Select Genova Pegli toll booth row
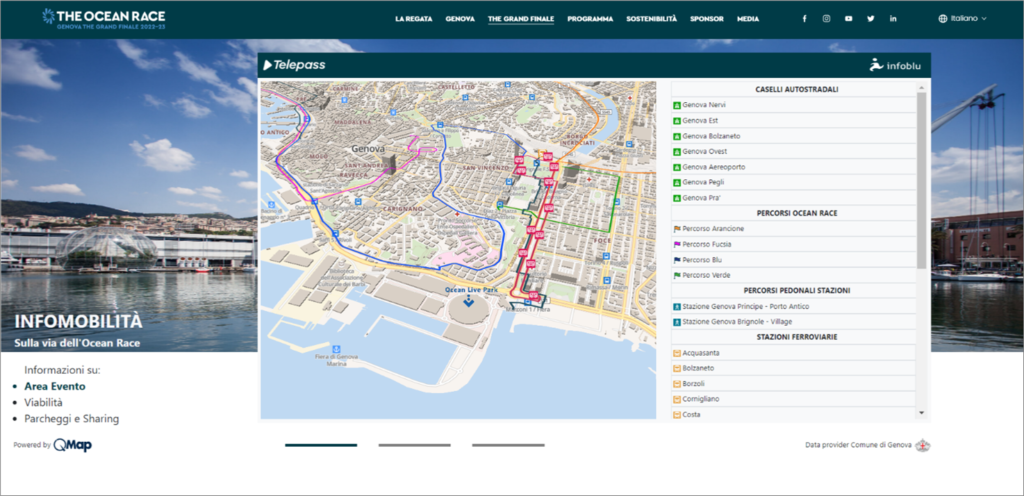Viewport: 1024px width, 496px height. coord(793,182)
